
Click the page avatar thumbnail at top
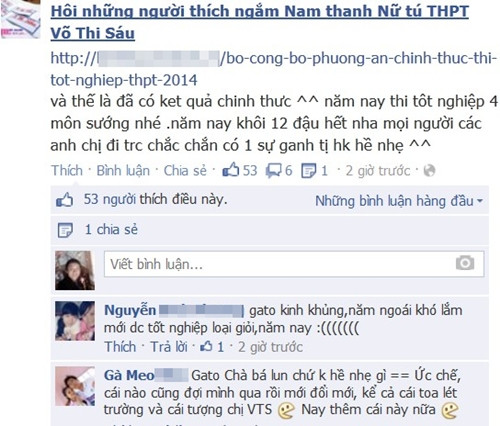pyautogui.click(x=20, y=19)
